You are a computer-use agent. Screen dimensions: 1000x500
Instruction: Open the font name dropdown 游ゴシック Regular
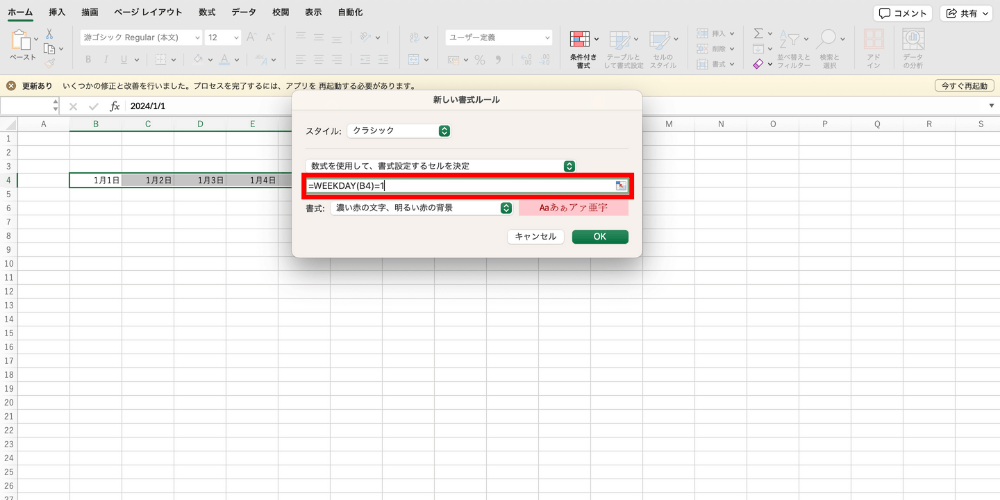click(x=196, y=38)
